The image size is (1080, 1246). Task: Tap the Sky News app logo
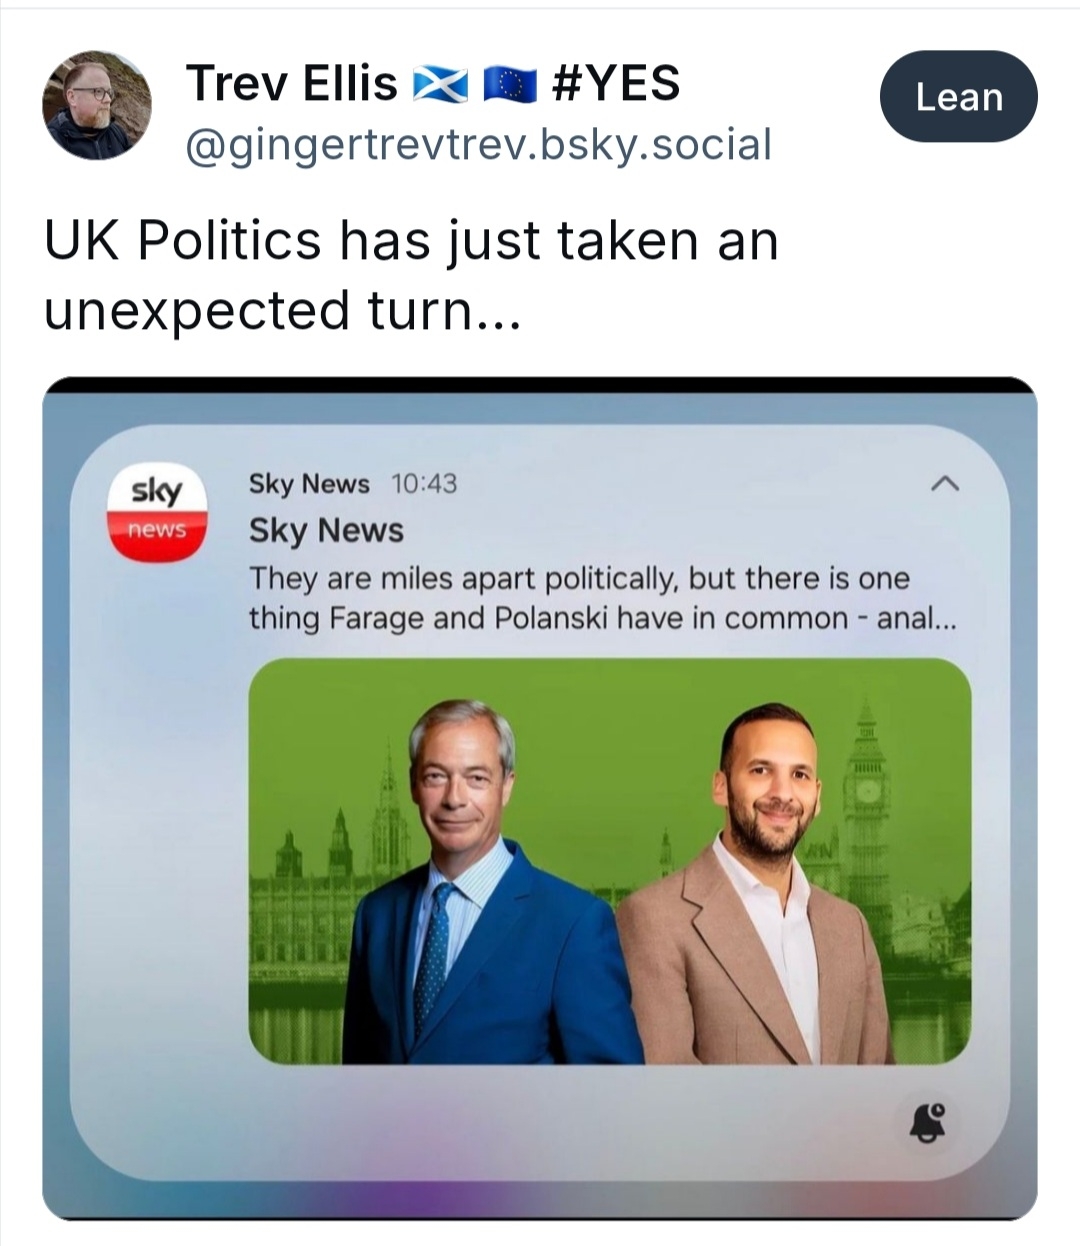157,510
